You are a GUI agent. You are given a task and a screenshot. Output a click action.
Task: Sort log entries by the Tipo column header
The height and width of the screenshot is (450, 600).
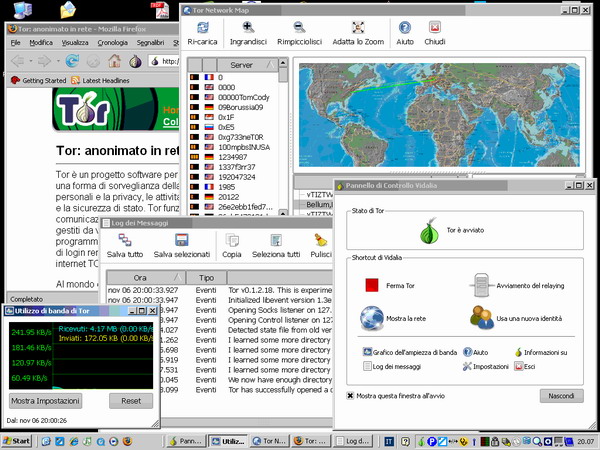tap(207, 277)
